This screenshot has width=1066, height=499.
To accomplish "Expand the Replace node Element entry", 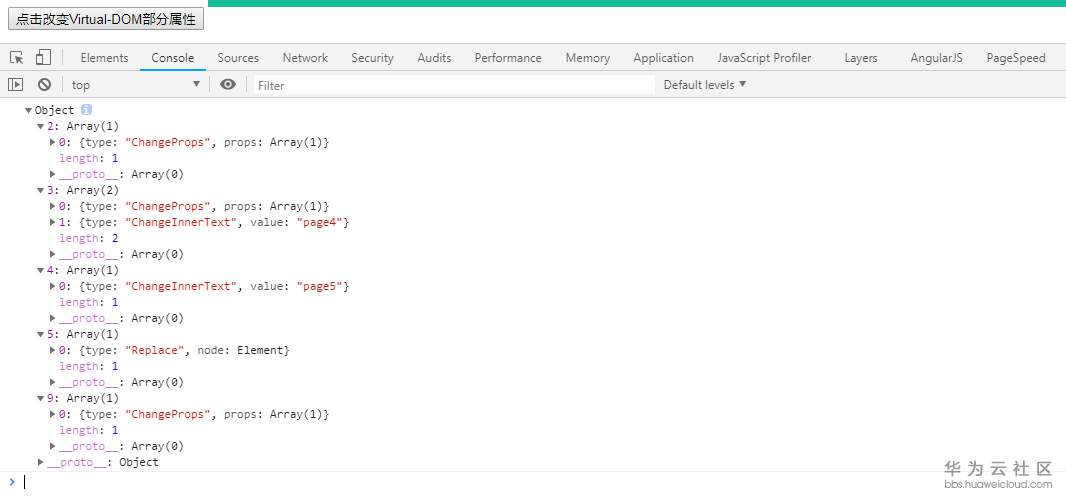I will [x=52, y=350].
